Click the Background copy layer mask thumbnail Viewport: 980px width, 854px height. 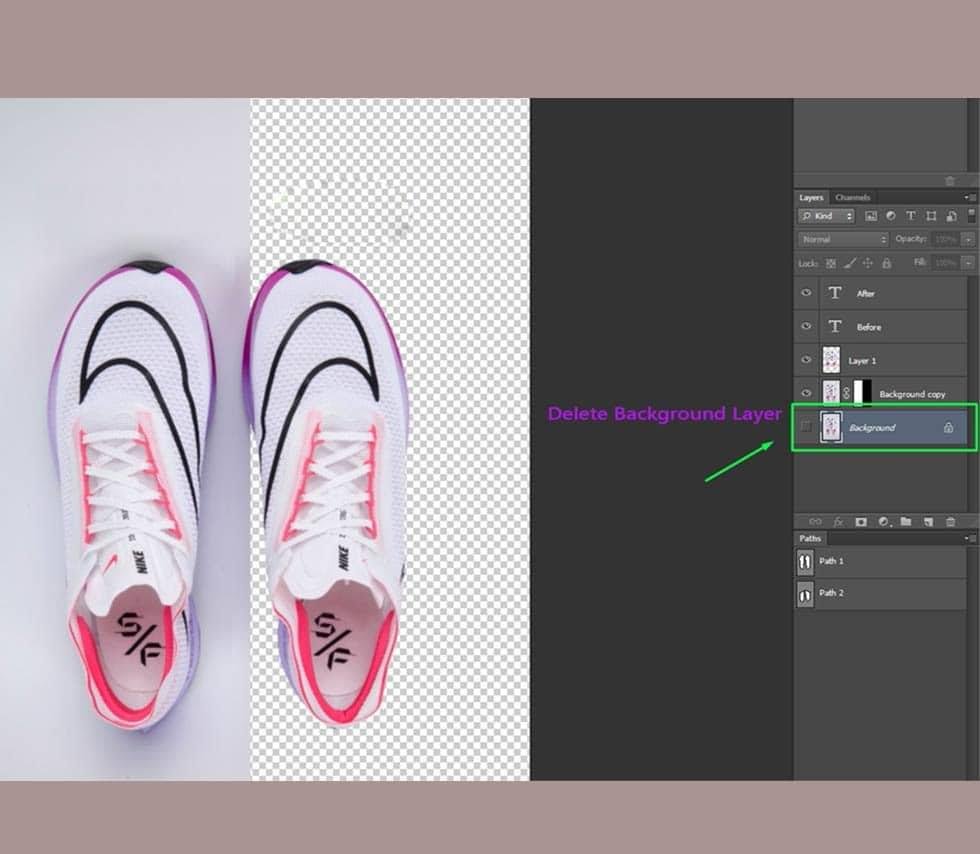[862, 393]
